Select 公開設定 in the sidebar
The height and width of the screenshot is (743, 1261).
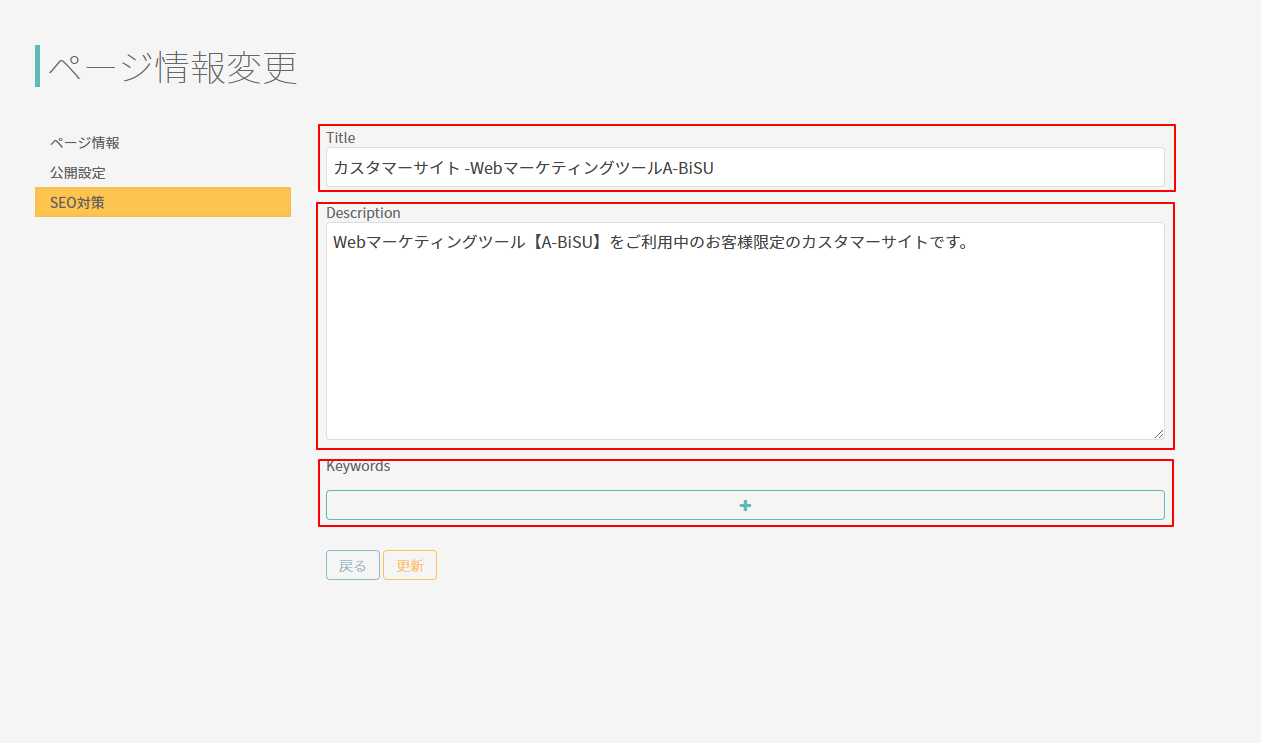(162, 173)
